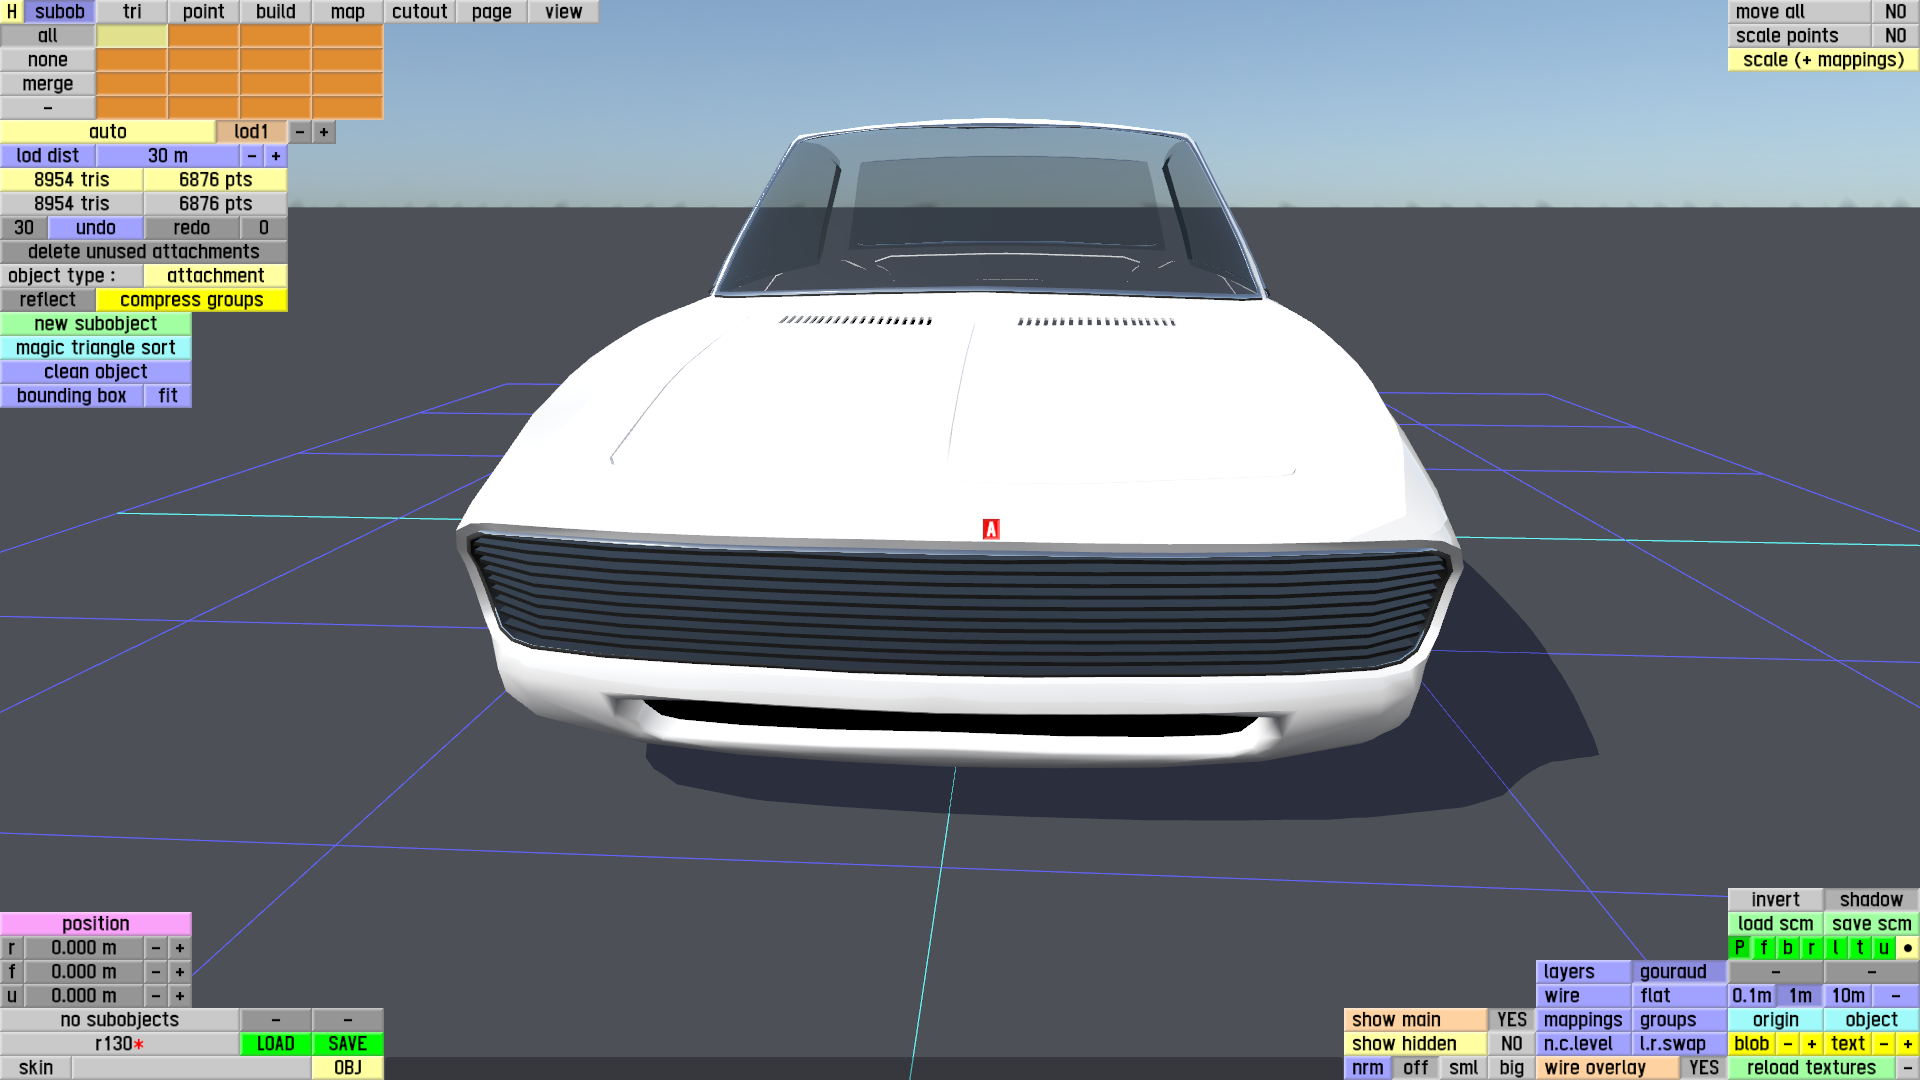
Task: Select the light yellow subobject swatch
Action: (132, 36)
